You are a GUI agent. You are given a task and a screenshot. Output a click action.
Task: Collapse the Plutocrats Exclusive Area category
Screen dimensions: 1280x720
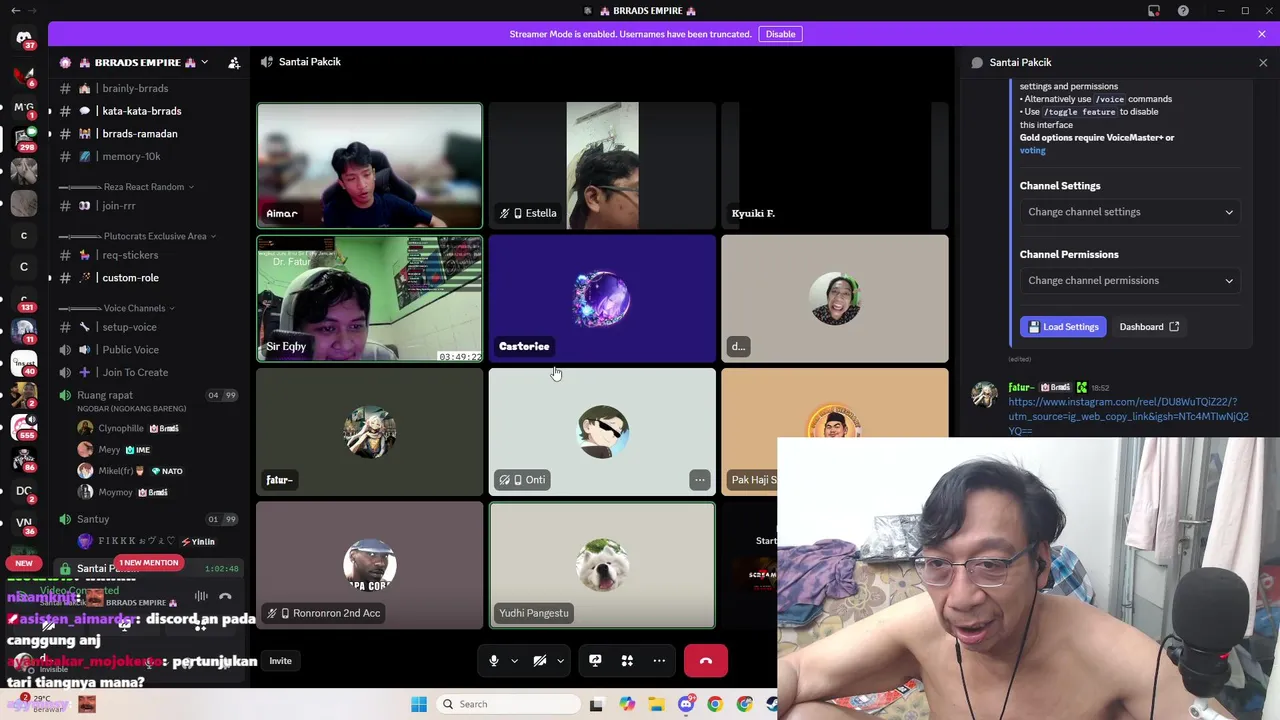pyautogui.click(x=139, y=236)
